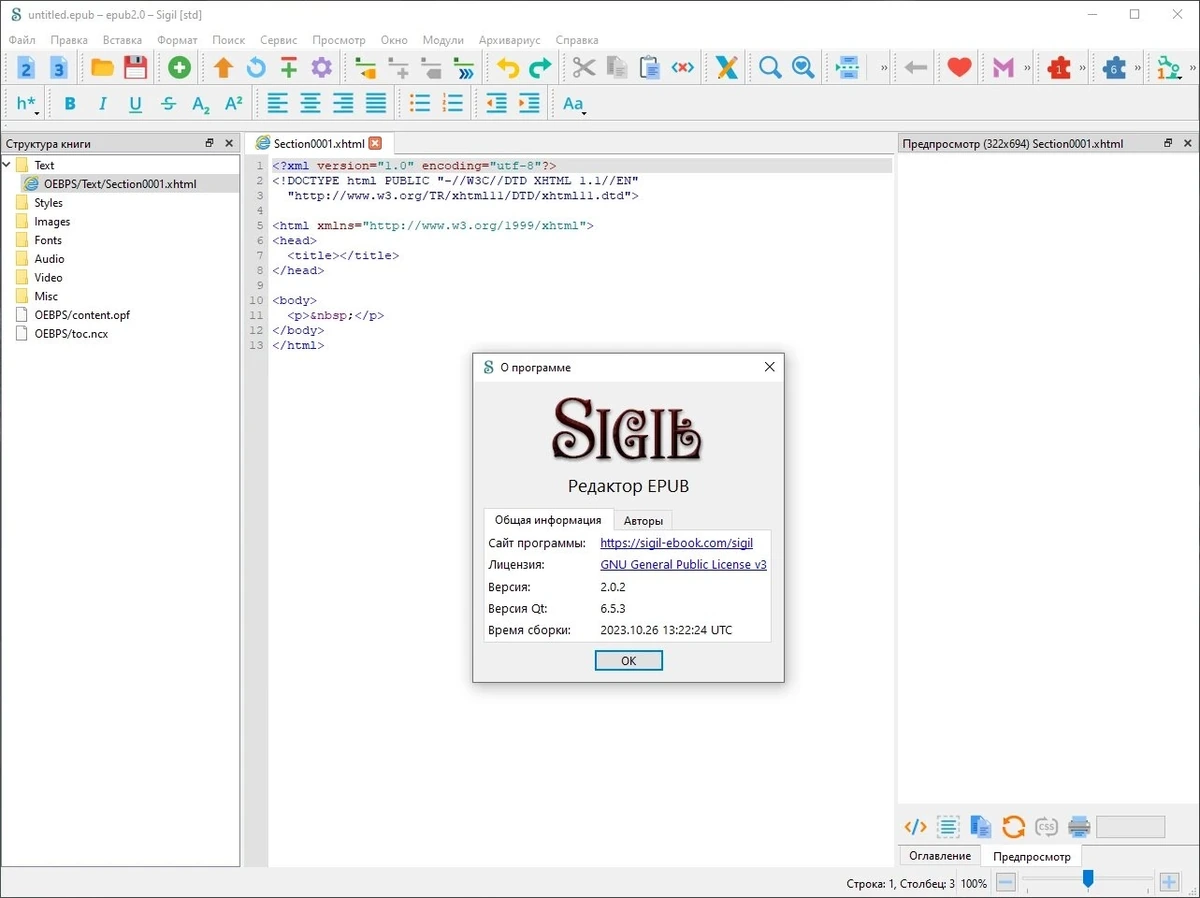Open the Сервис menu

(x=278, y=40)
